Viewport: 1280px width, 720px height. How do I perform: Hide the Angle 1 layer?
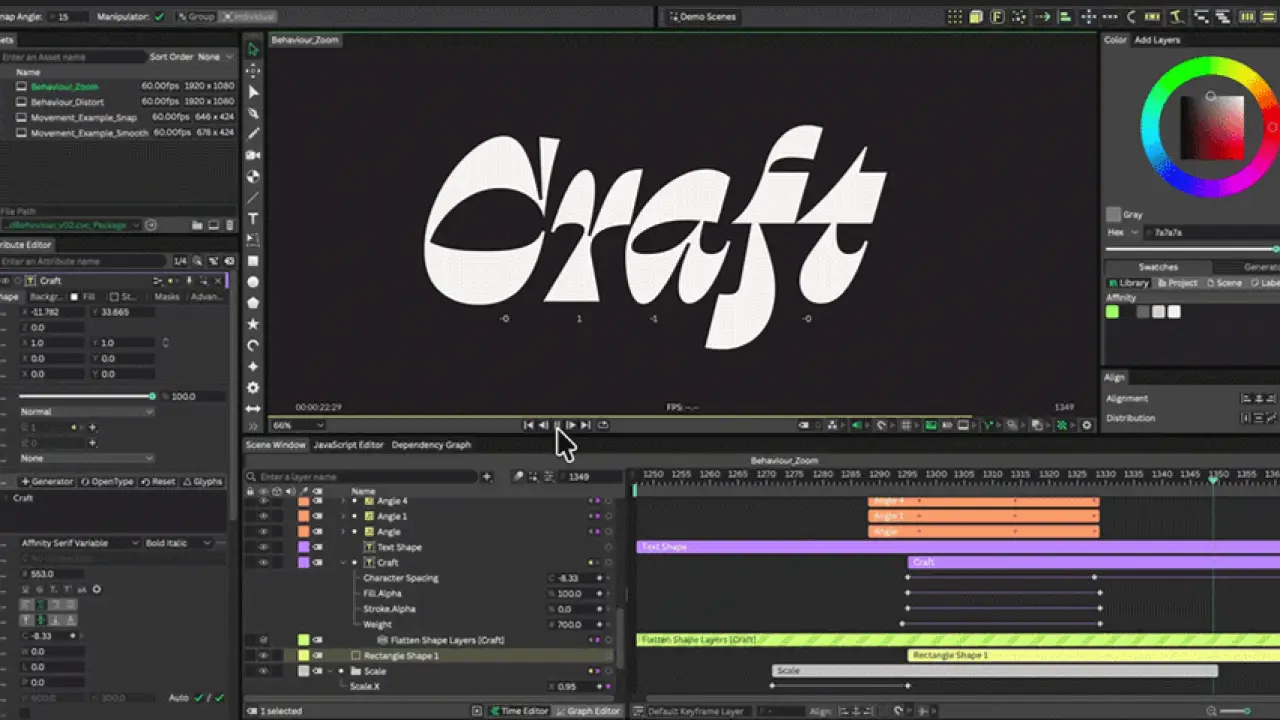(264, 516)
